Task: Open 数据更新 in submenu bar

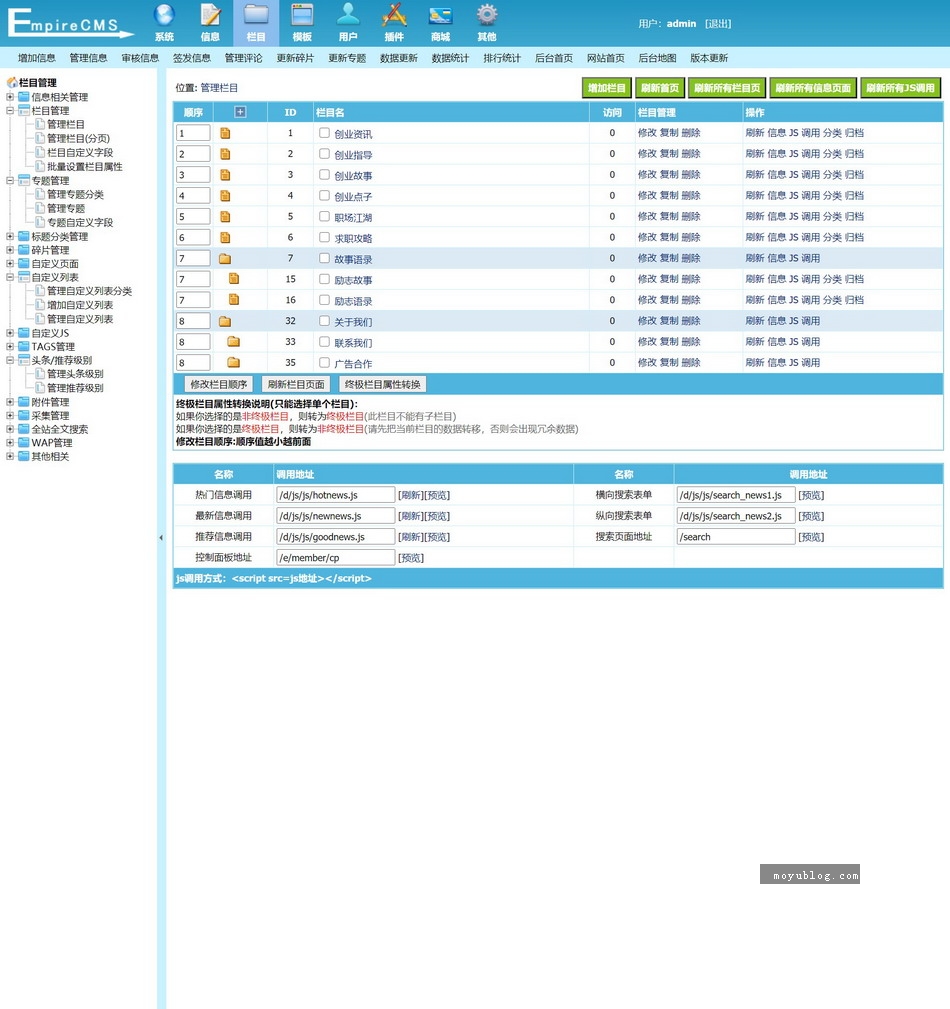Action: click(x=398, y=58)
